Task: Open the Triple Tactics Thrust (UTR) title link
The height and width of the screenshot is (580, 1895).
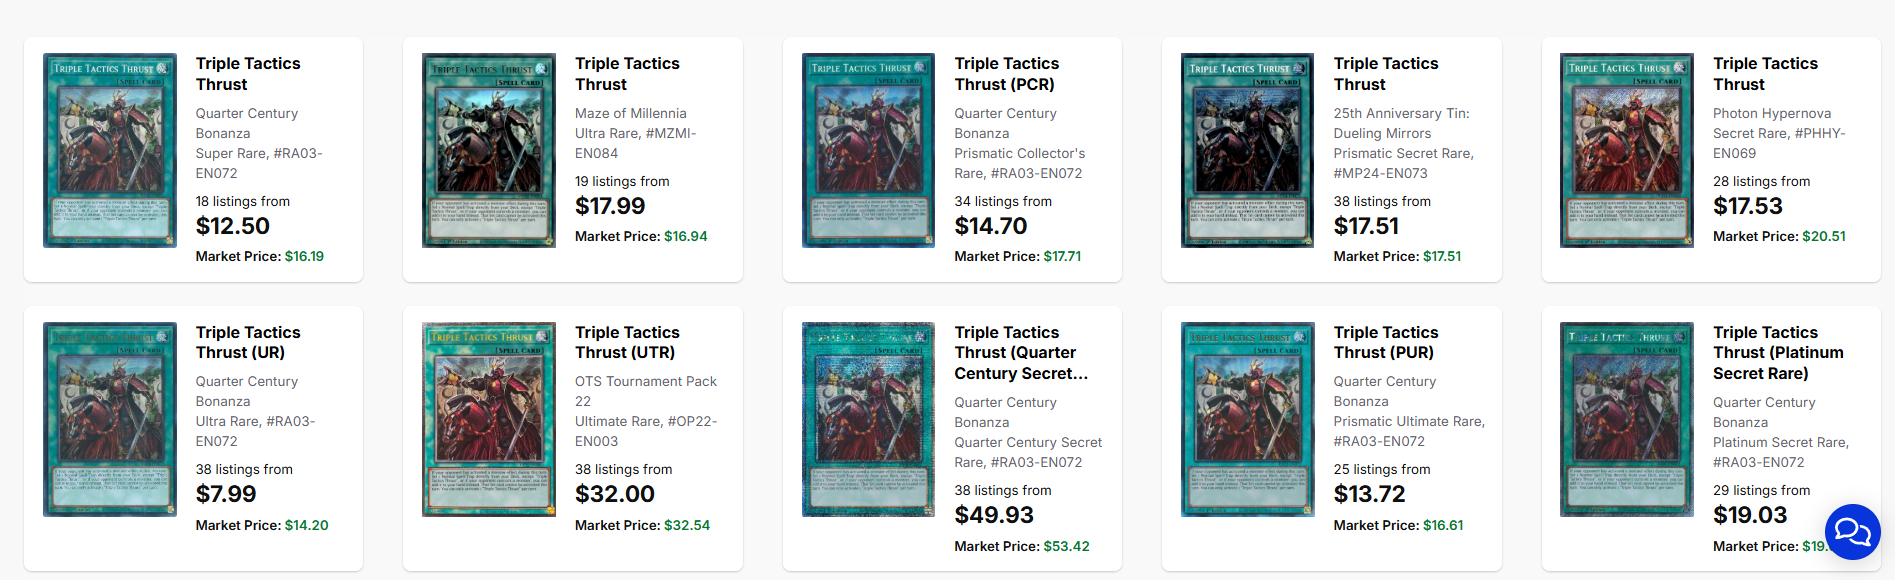Action: pos(627,342)
